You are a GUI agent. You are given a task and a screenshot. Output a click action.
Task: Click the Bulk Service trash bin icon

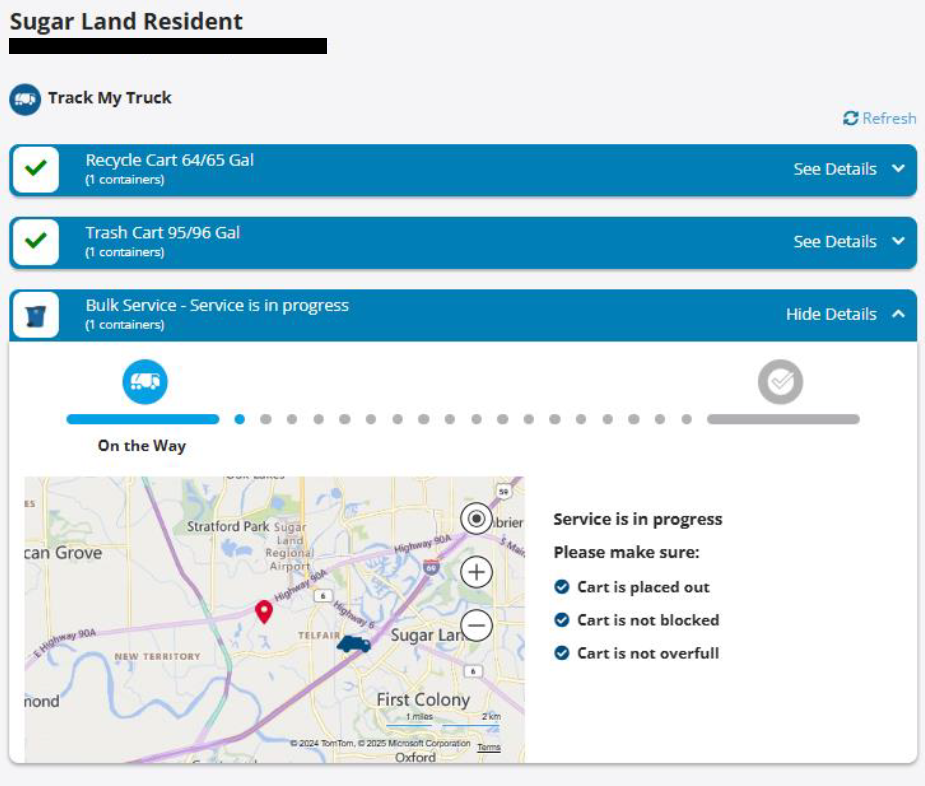(38, 313)
